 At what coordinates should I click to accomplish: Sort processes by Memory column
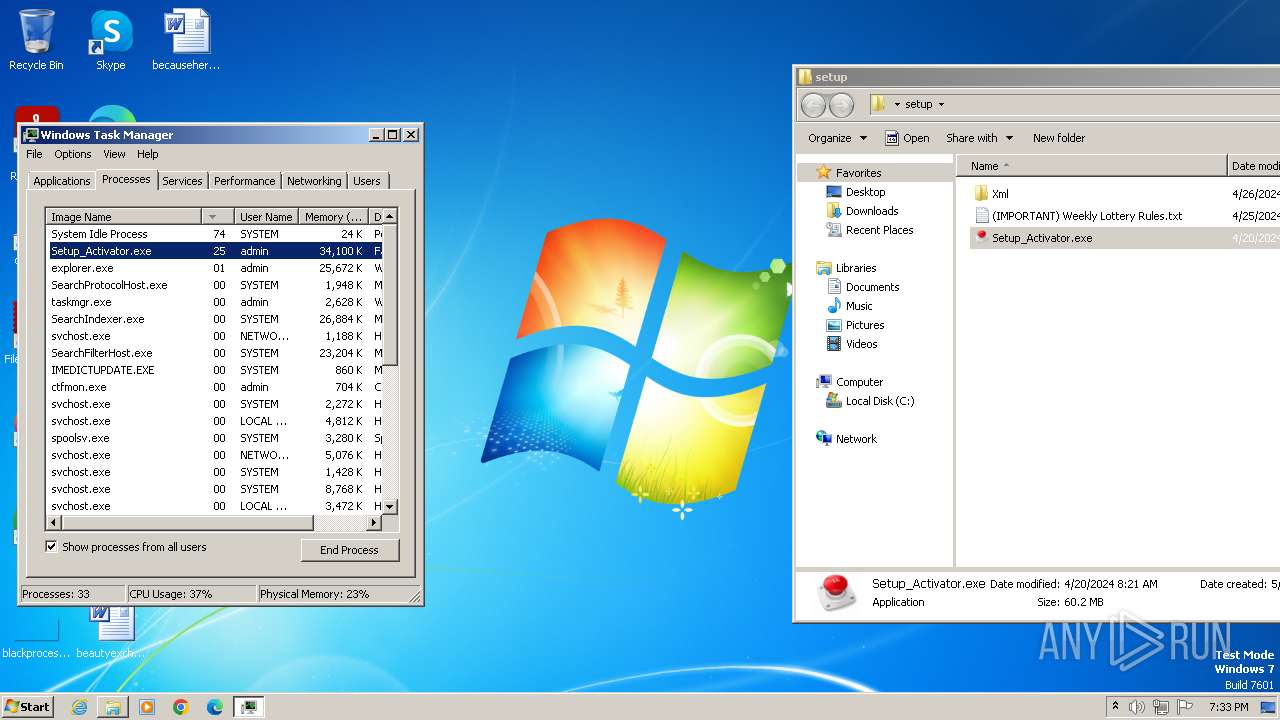tap(334, 217)
